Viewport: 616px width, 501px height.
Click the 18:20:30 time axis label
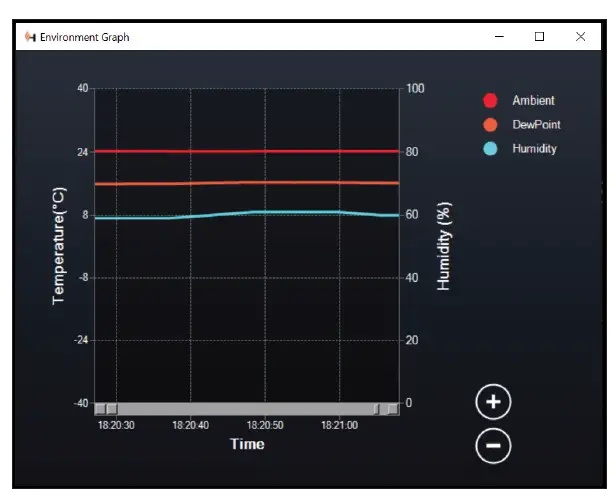116,425
